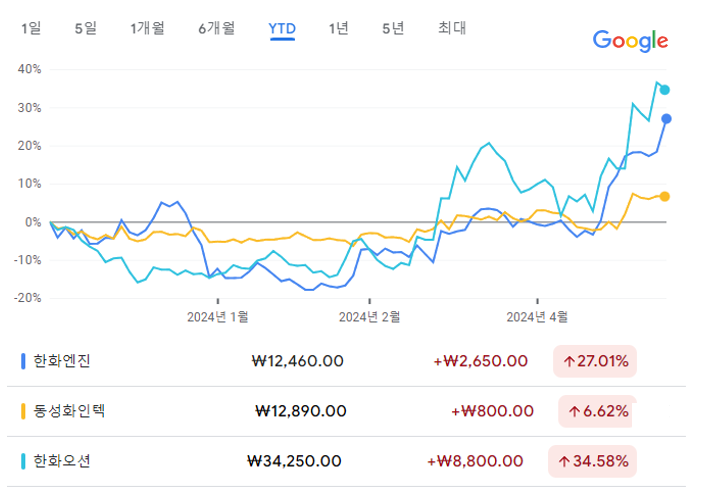Click the ₩34,250.00 price value
The image size is (703, 500).
click(x=294, y=461)
